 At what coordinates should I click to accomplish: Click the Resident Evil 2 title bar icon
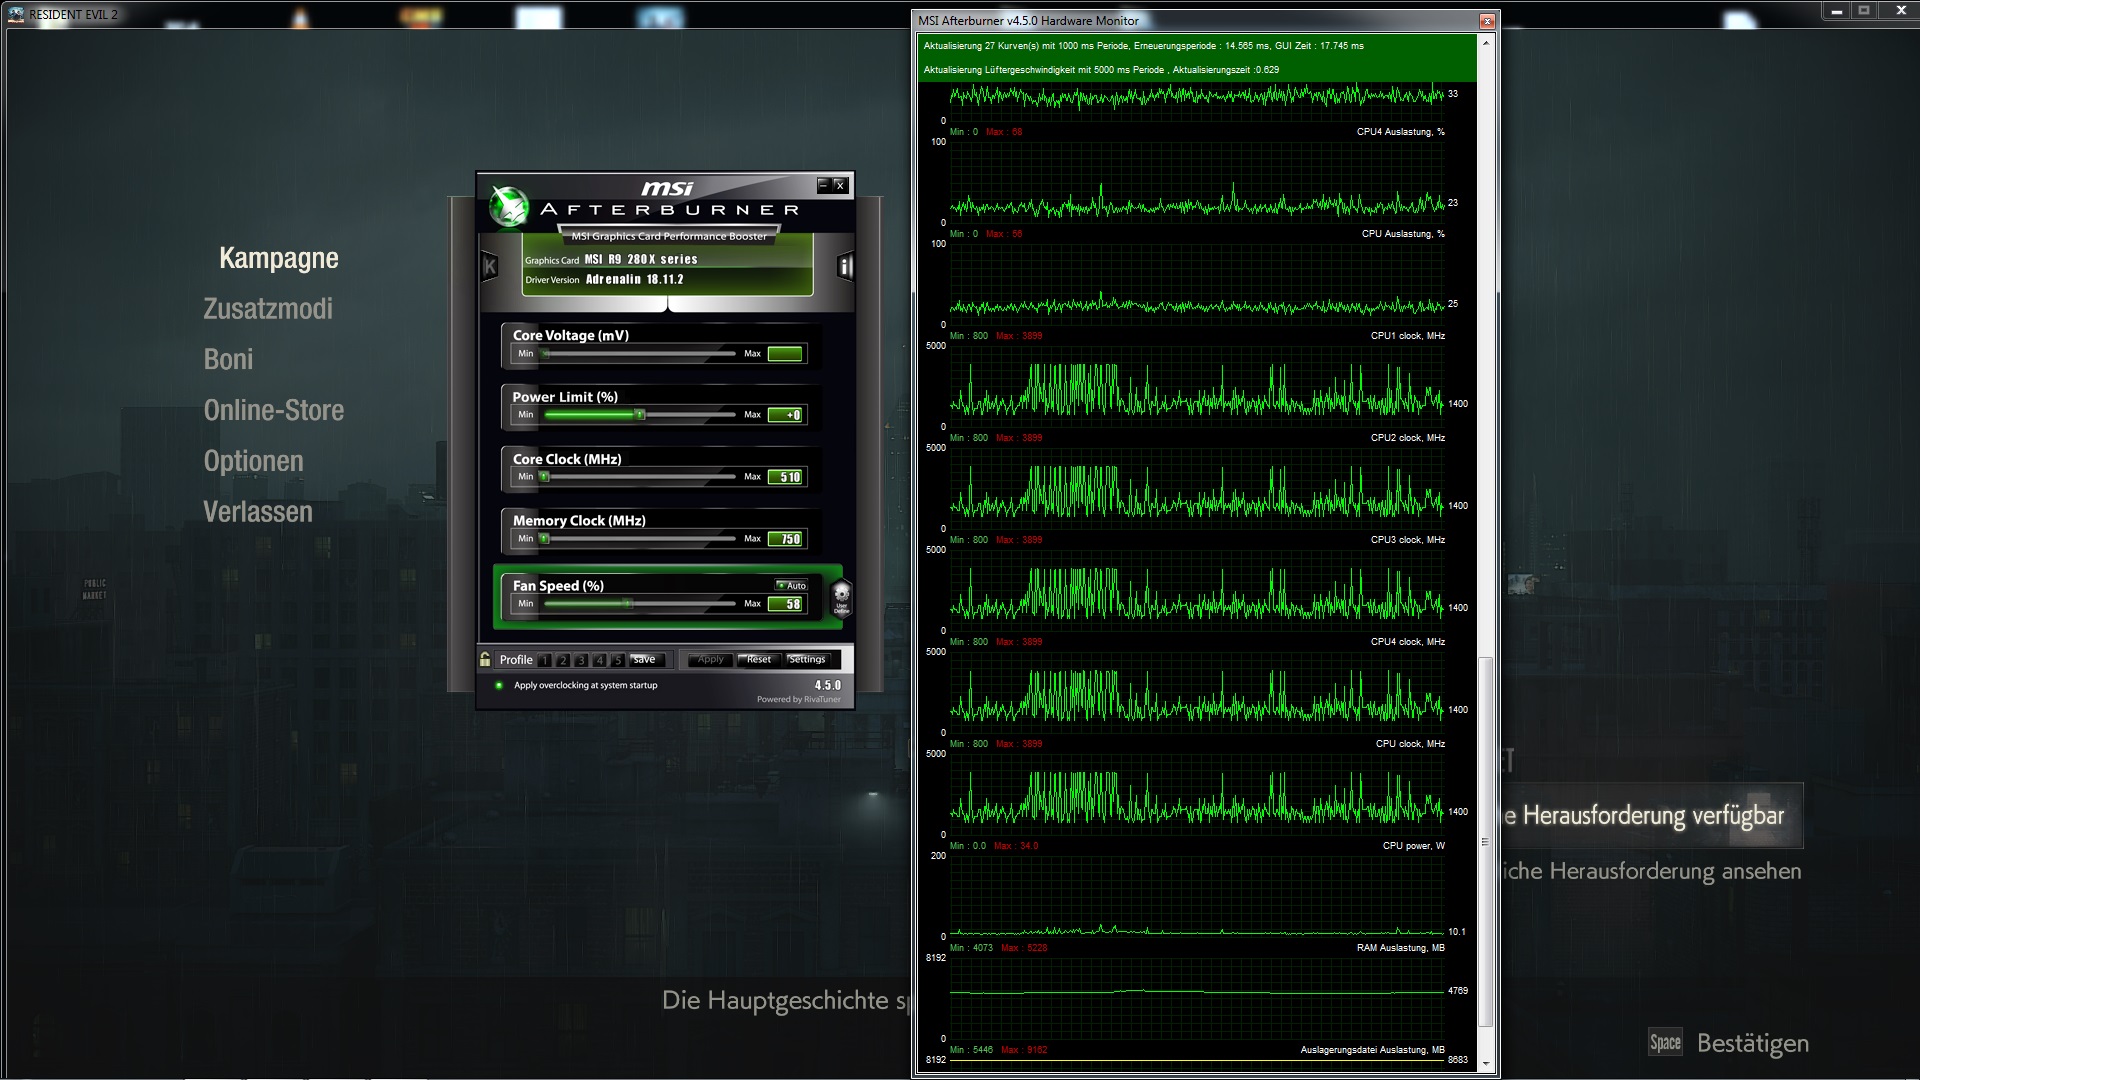point(16,14)
